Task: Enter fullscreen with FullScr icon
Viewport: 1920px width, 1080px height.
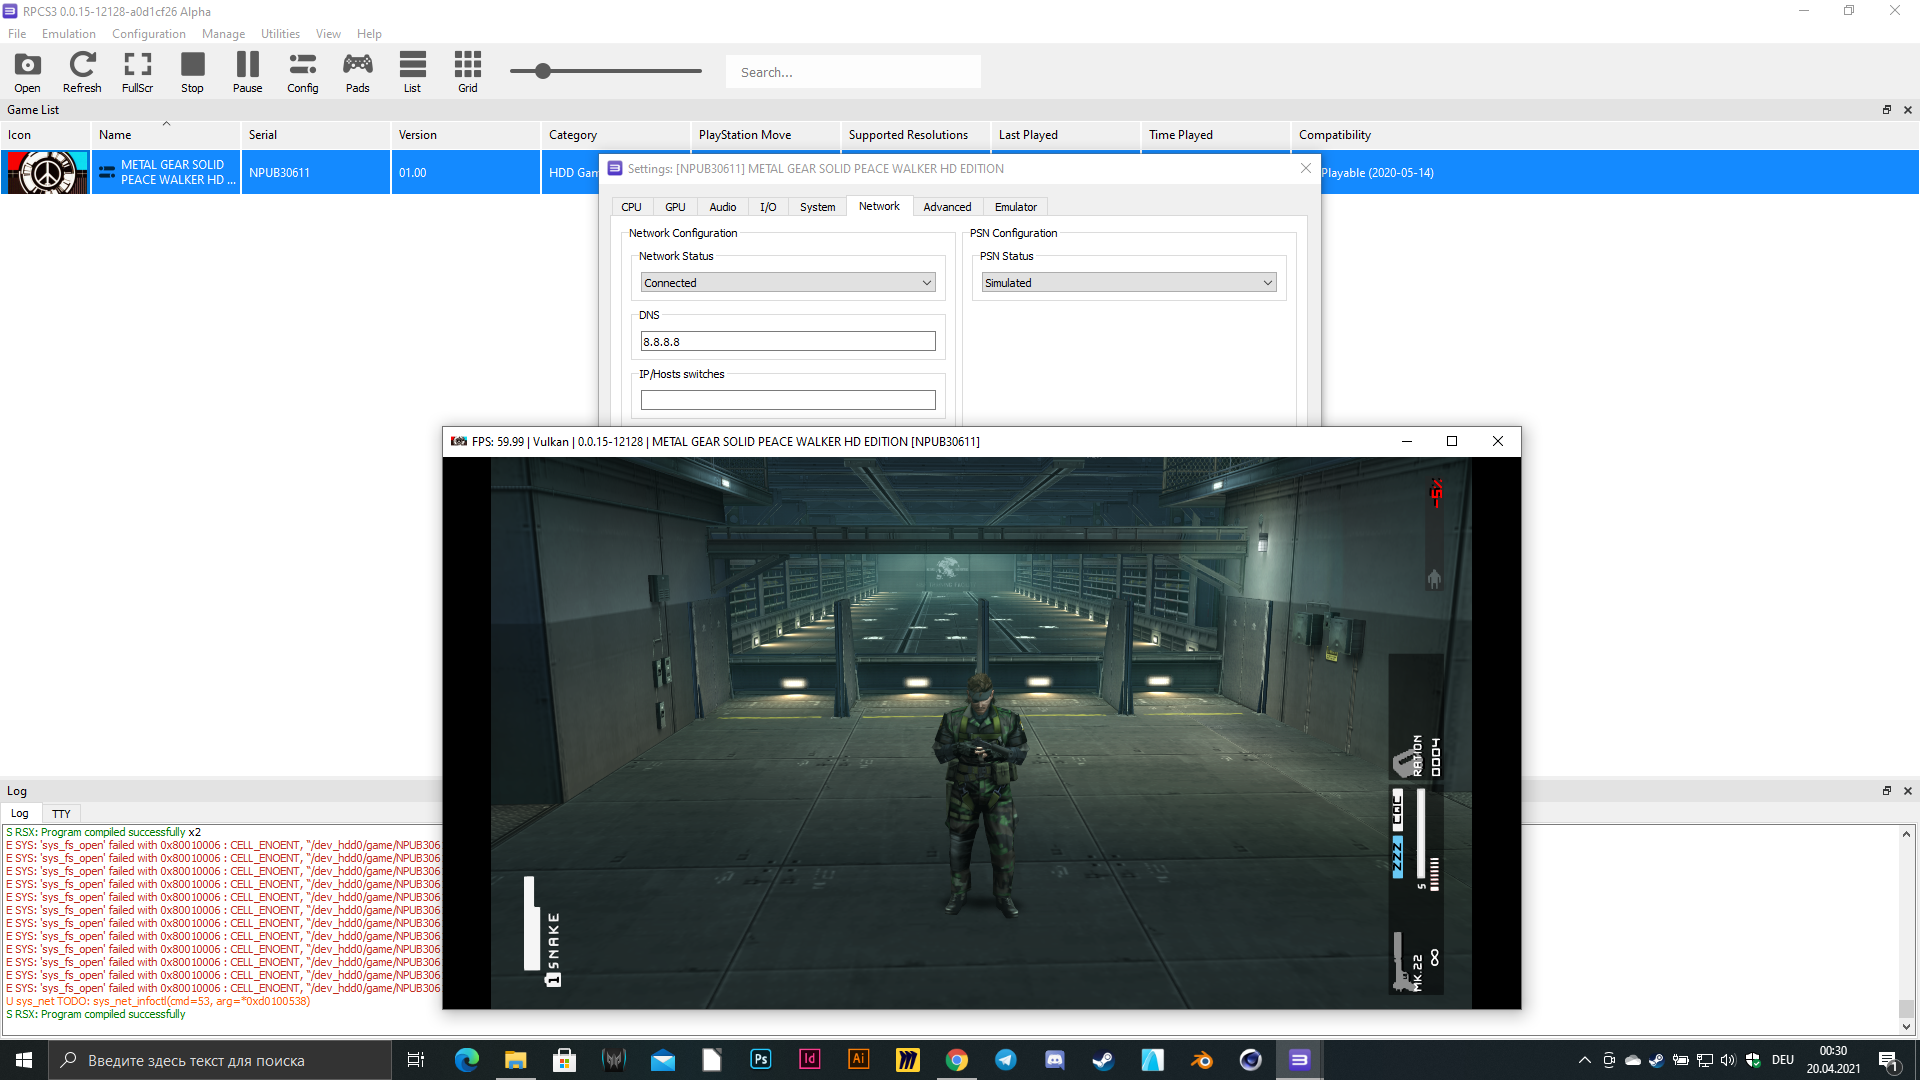Action: click(137, 72)
